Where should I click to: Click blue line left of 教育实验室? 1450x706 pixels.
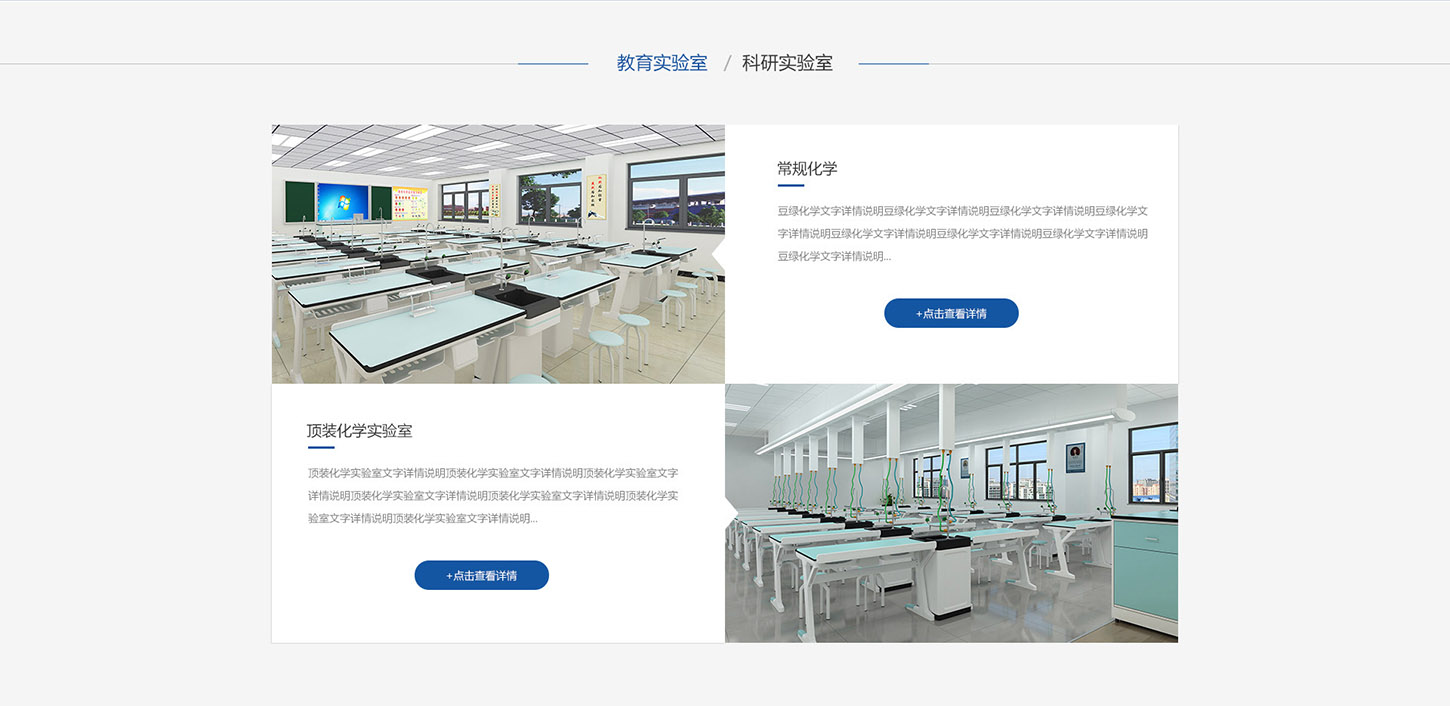pyautogui.click(x=552, y=64)
